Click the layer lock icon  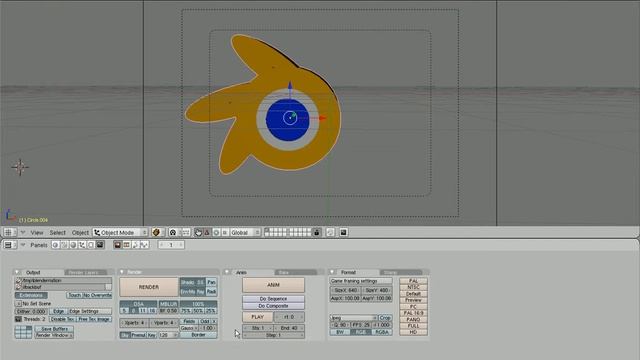pos(317,232)
